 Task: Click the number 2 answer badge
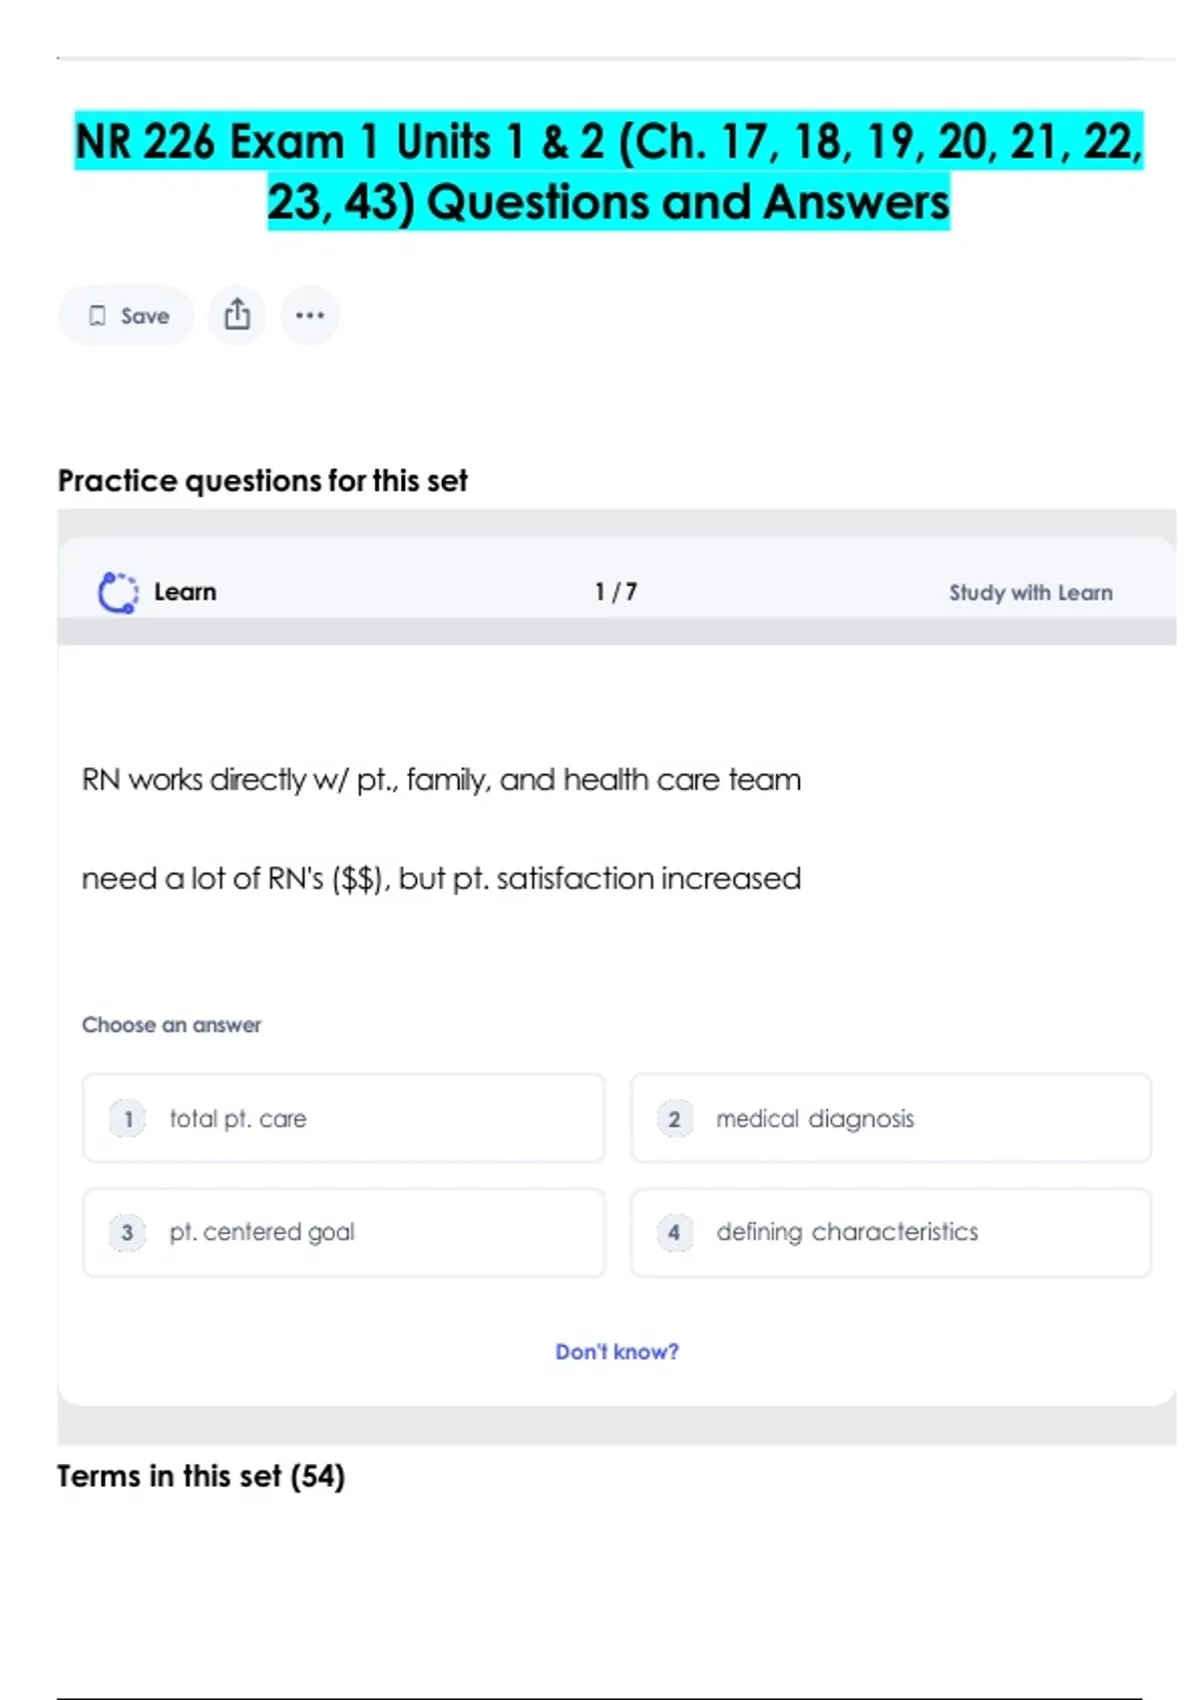tap(674, 1118)
